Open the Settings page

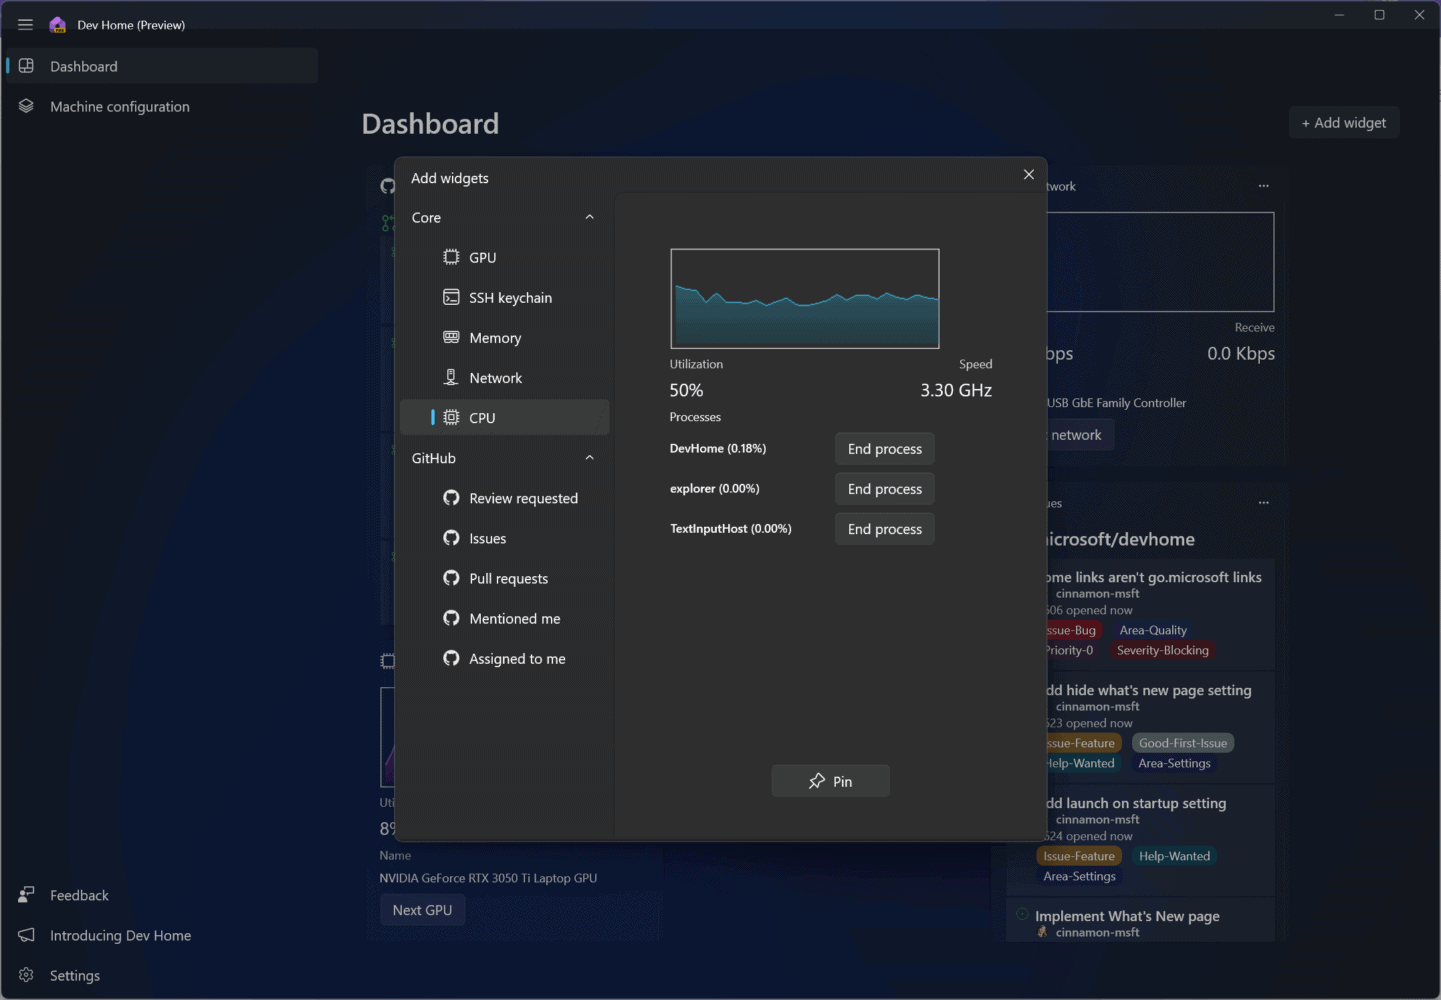click(x=161, y=975)
